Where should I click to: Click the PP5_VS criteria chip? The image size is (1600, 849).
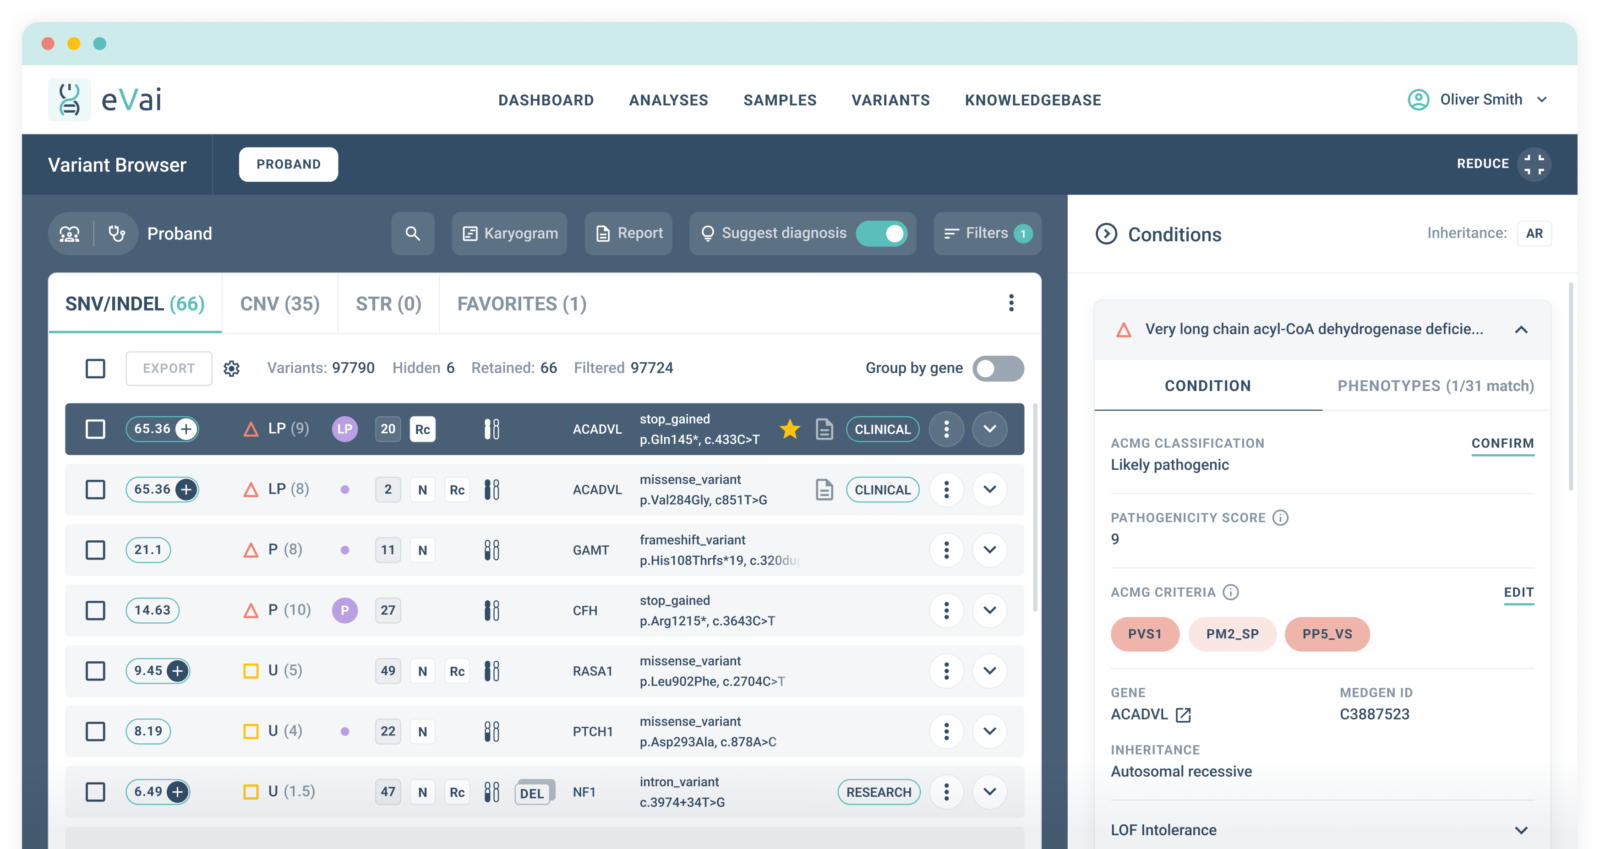point(1327,634)
